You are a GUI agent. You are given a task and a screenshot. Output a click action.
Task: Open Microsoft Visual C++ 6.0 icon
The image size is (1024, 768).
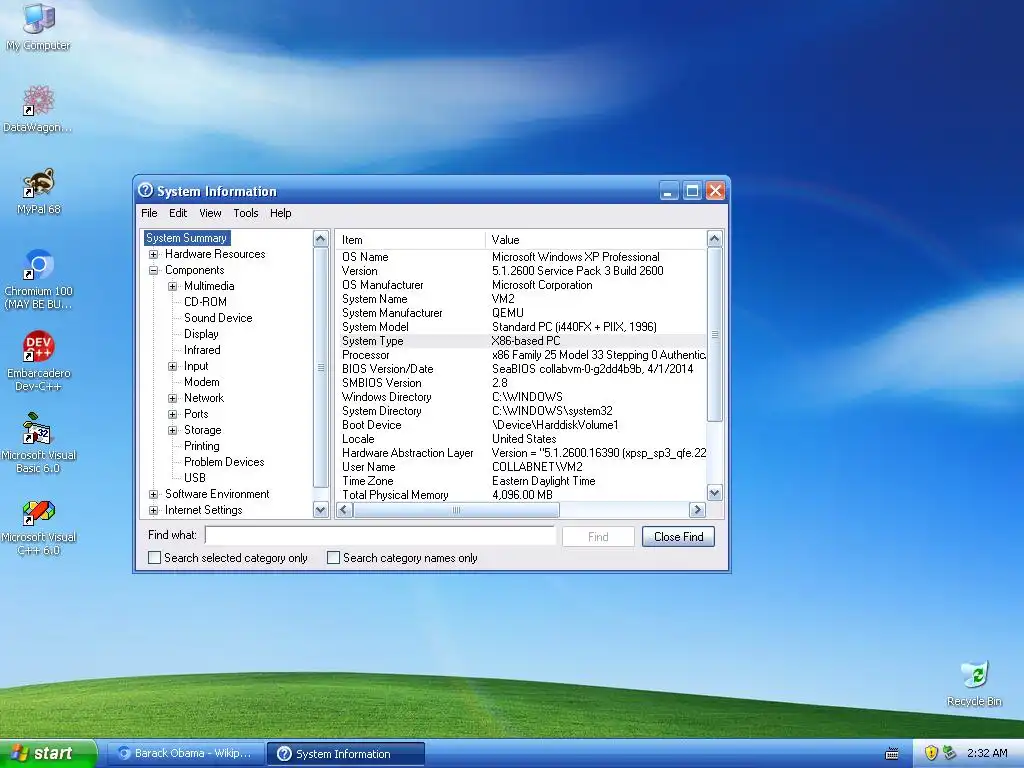coord(38,526)
